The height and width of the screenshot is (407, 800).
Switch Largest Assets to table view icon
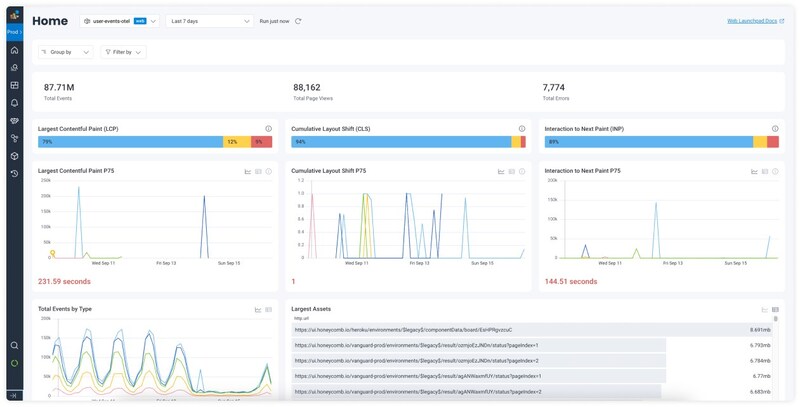pyautogui.click(x=776, y=310)
